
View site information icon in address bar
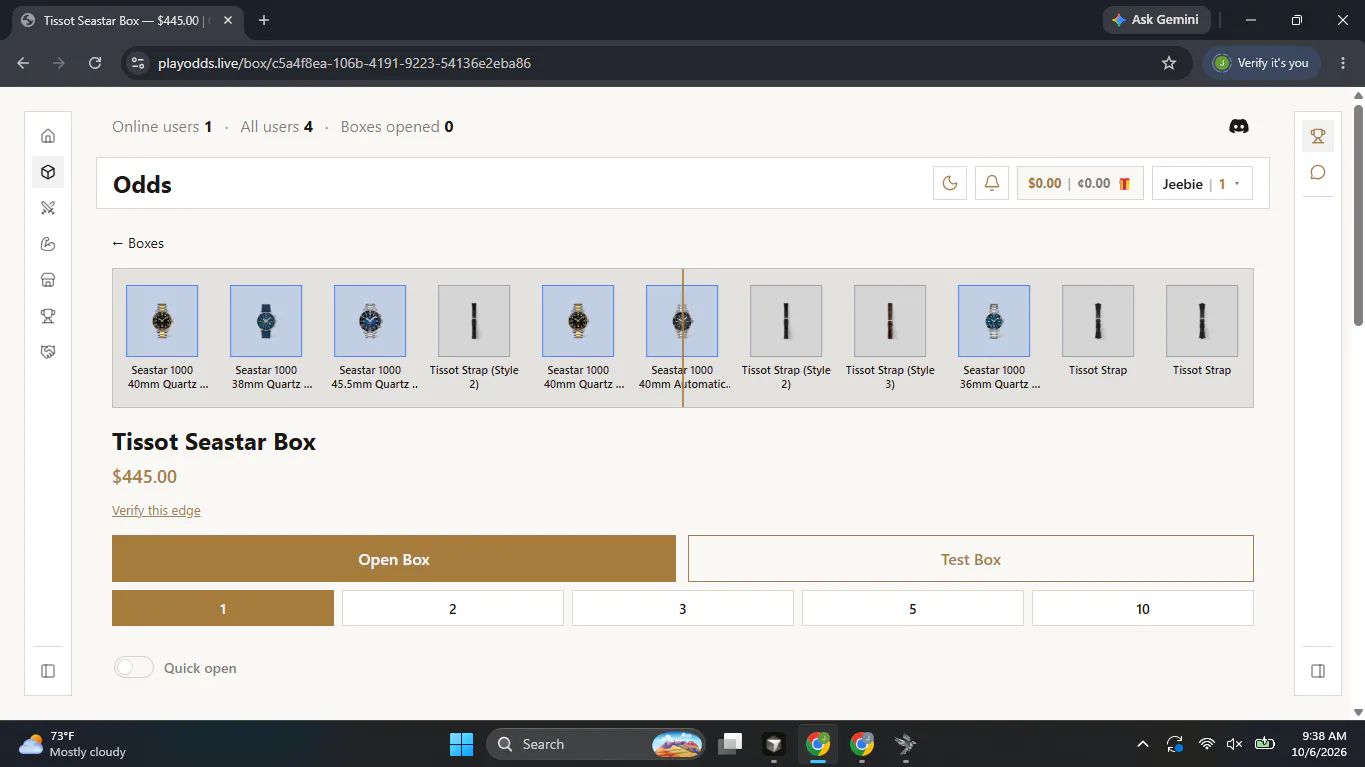[x=138, y=63]
